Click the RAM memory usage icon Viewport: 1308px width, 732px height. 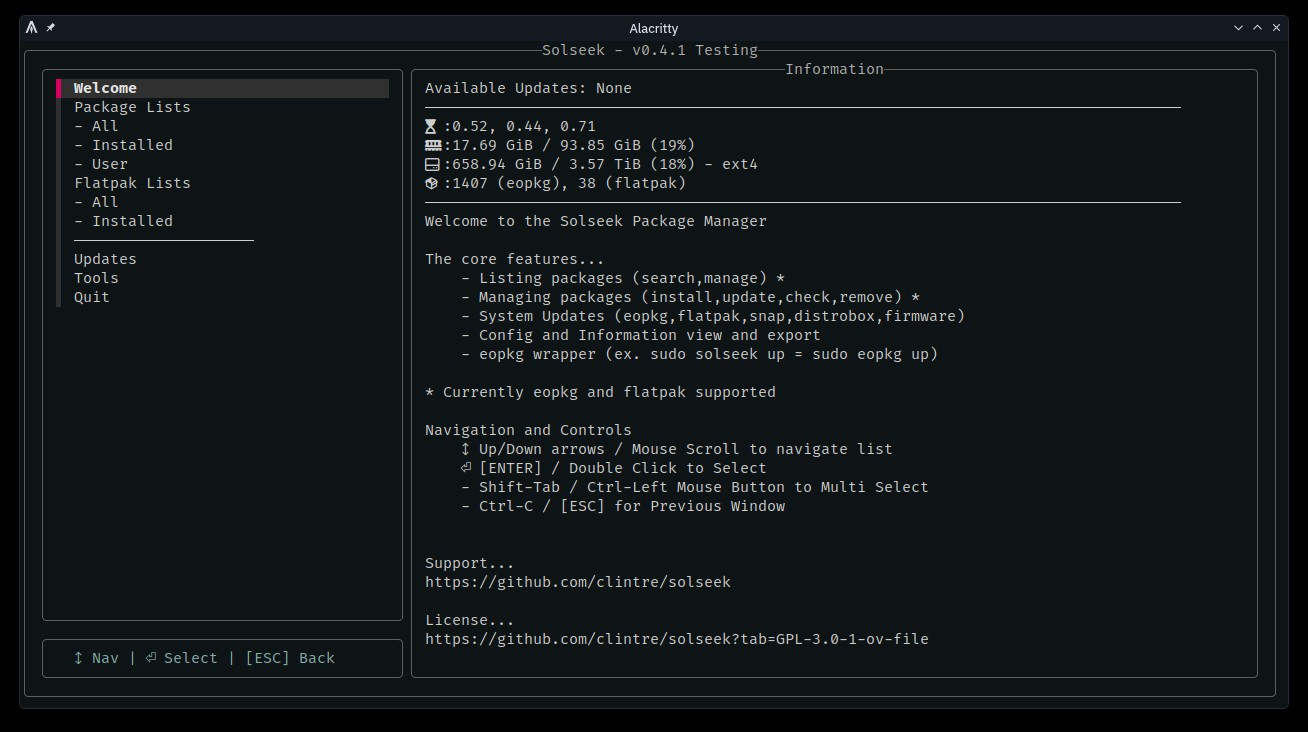point(431,145)
